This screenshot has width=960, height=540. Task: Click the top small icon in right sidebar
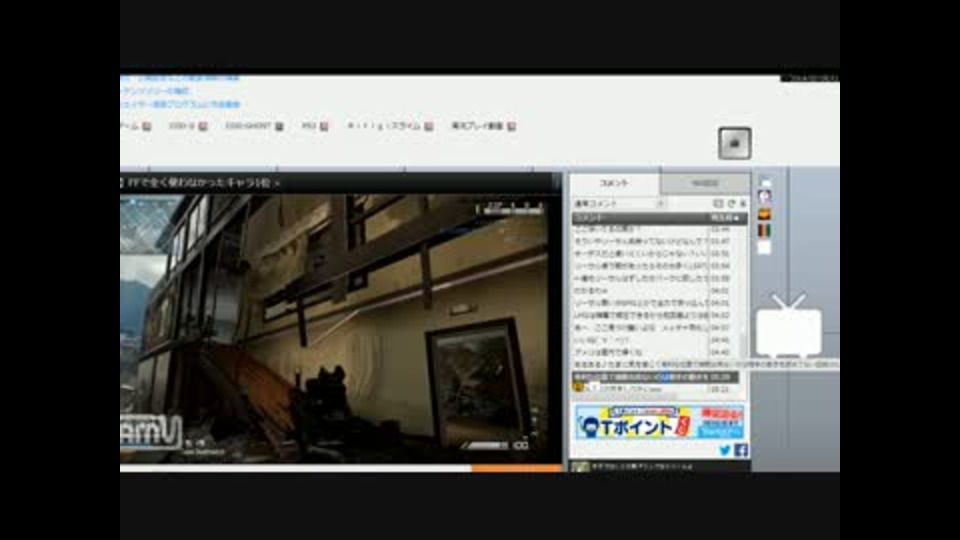pos(765,181)
